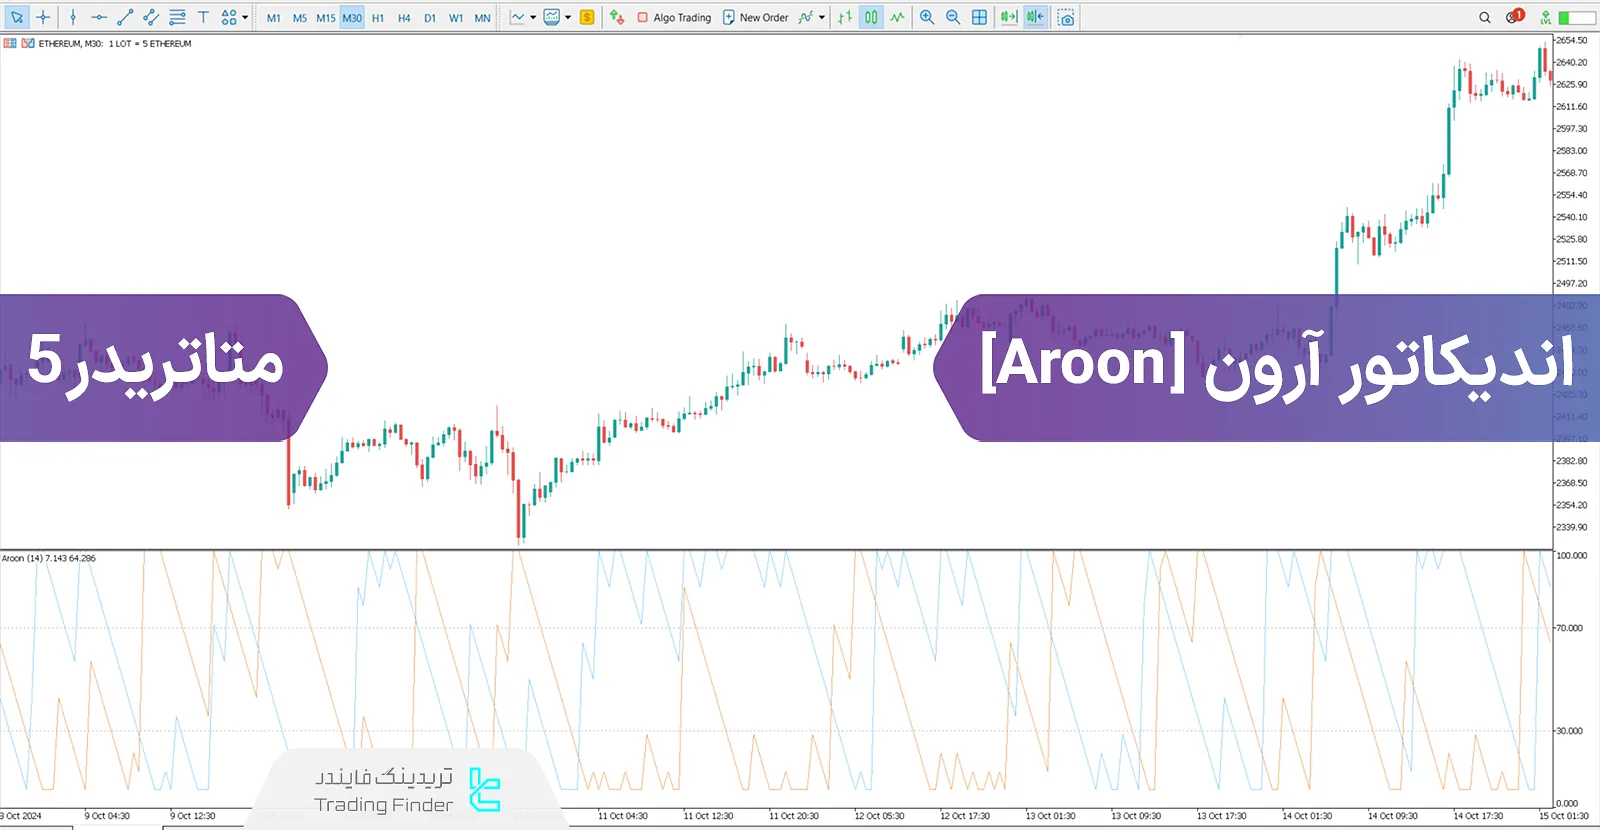Click the 70.000 indicator level label
This screenshot has width=1600, height=830.
coord(1569,628)
